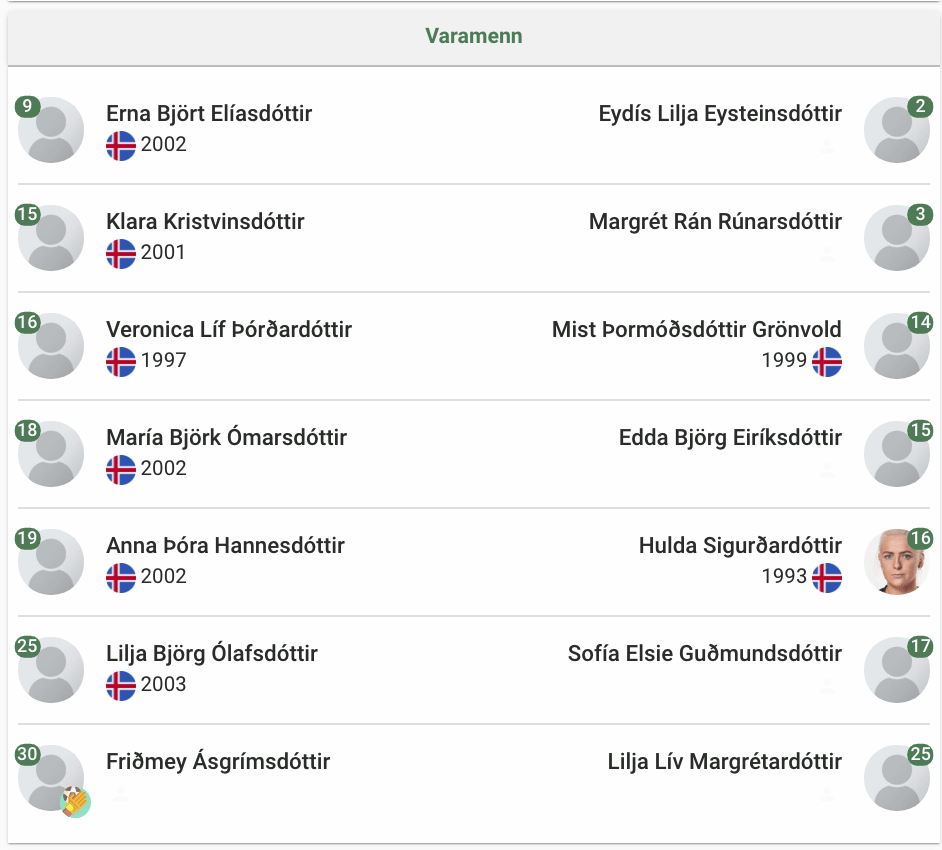Screen dimensions: 942x850
Task: Click Iceland flag beside Mist Þormóðsdóttir's 1999
Action: (827, 362)
